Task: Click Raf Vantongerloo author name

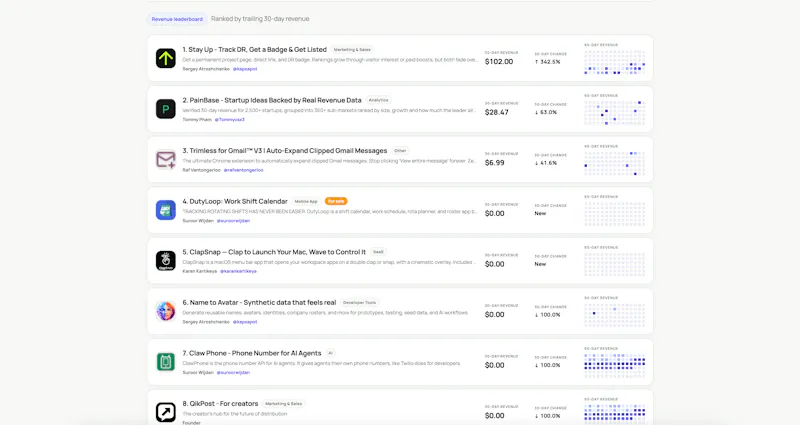Action: click(x=202, y=170)
